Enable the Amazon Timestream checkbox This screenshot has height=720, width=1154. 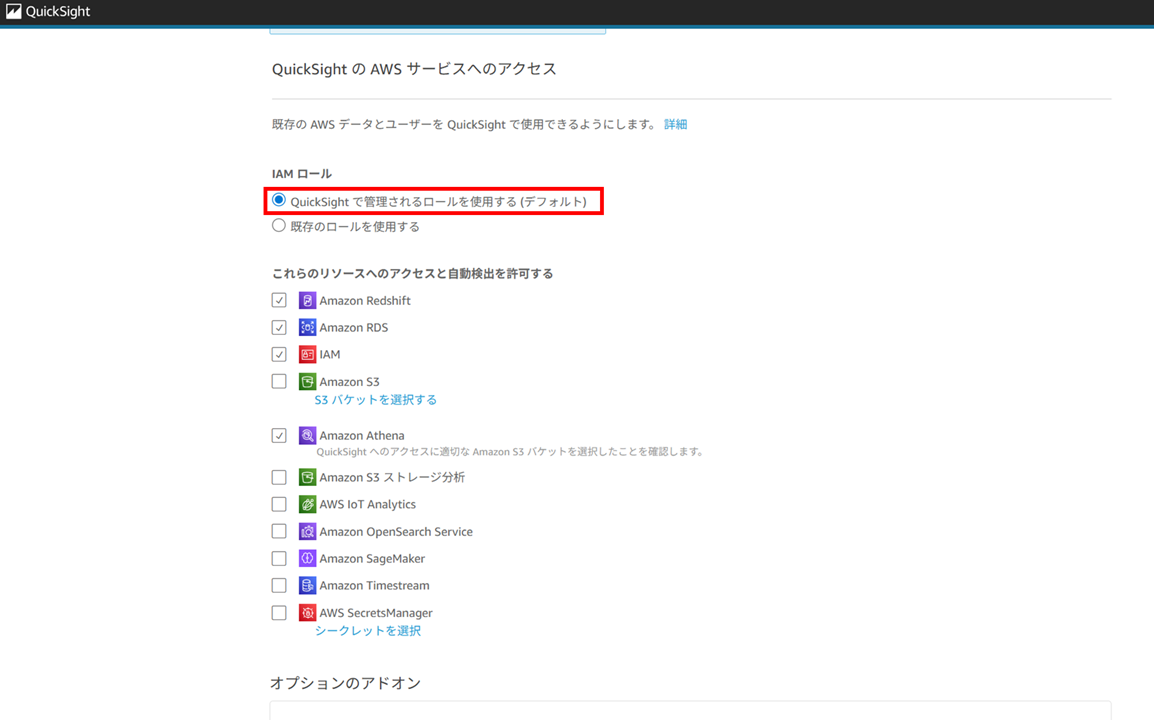[x=279, y=585]
